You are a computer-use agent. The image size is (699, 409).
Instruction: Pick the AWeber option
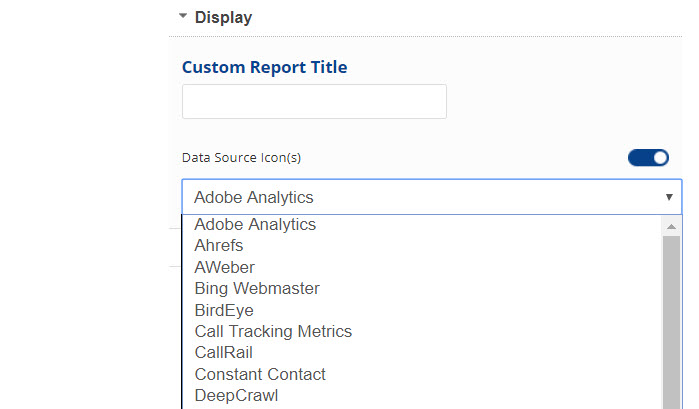(x=224, y=267)
